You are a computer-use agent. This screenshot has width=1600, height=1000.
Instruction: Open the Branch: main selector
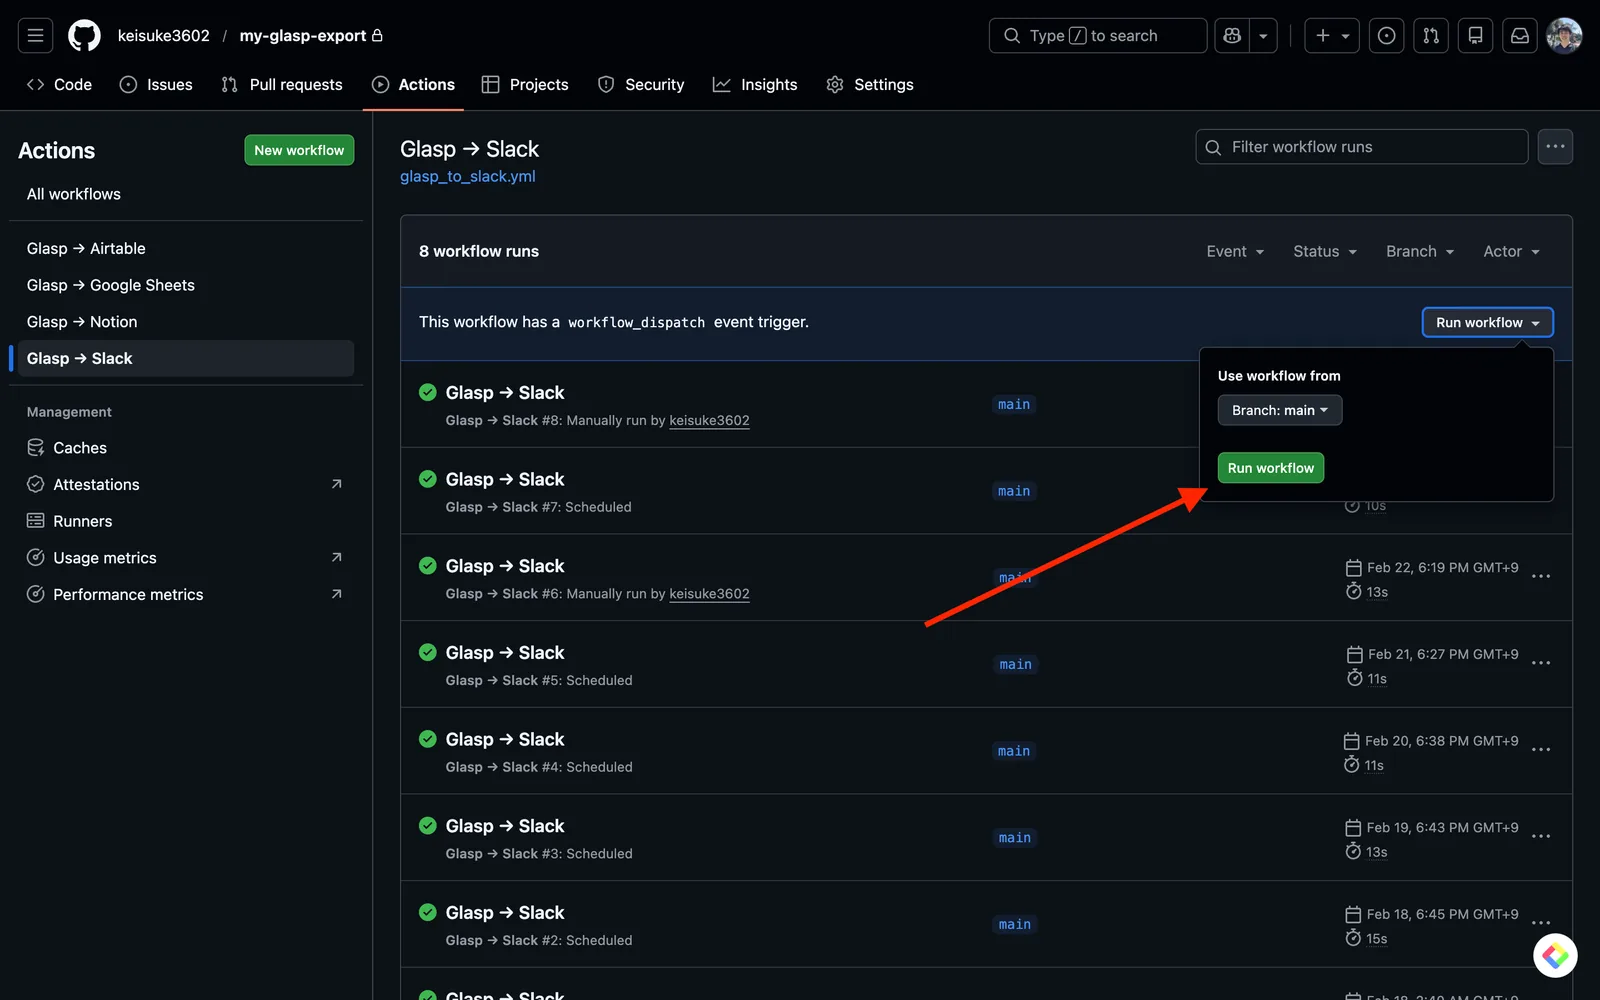click(1280, 410)
